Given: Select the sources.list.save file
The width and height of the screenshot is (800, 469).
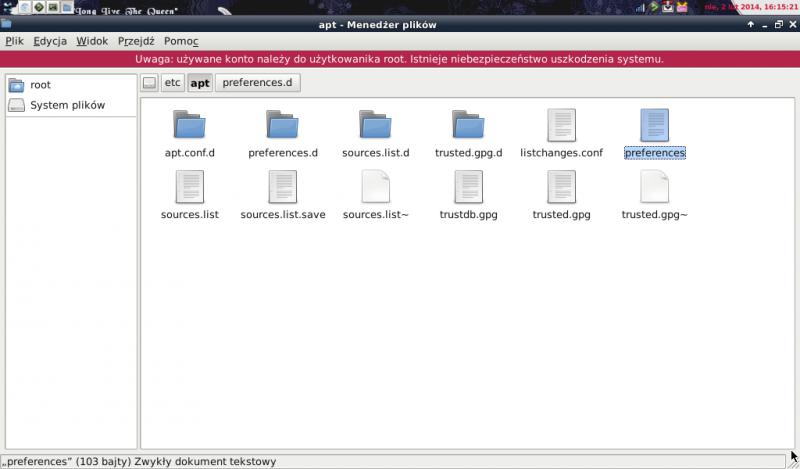Looking at the screenshot, I should (282, 188).
